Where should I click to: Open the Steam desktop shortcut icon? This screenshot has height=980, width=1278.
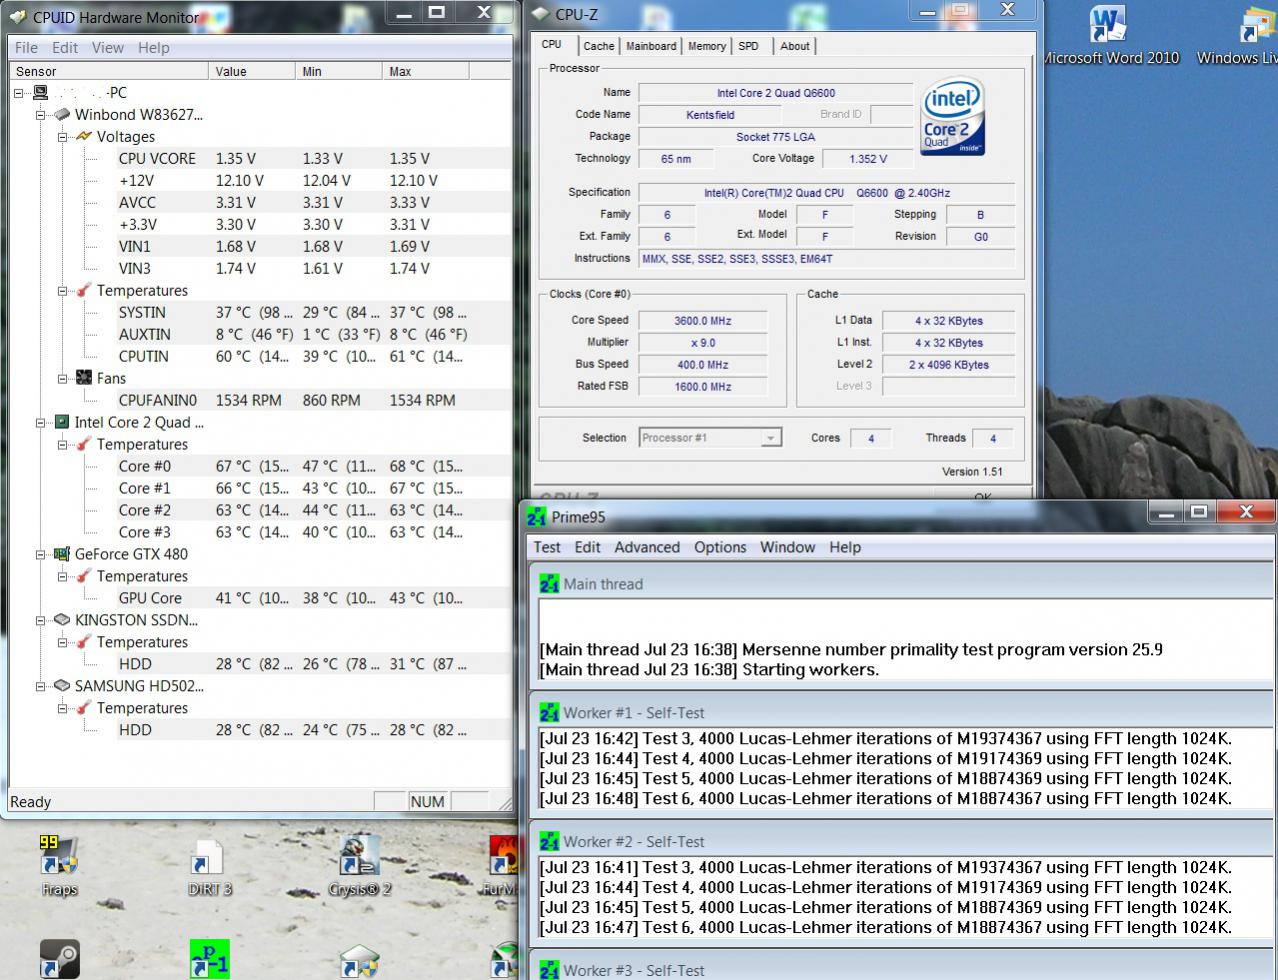[x=59, y=960]
